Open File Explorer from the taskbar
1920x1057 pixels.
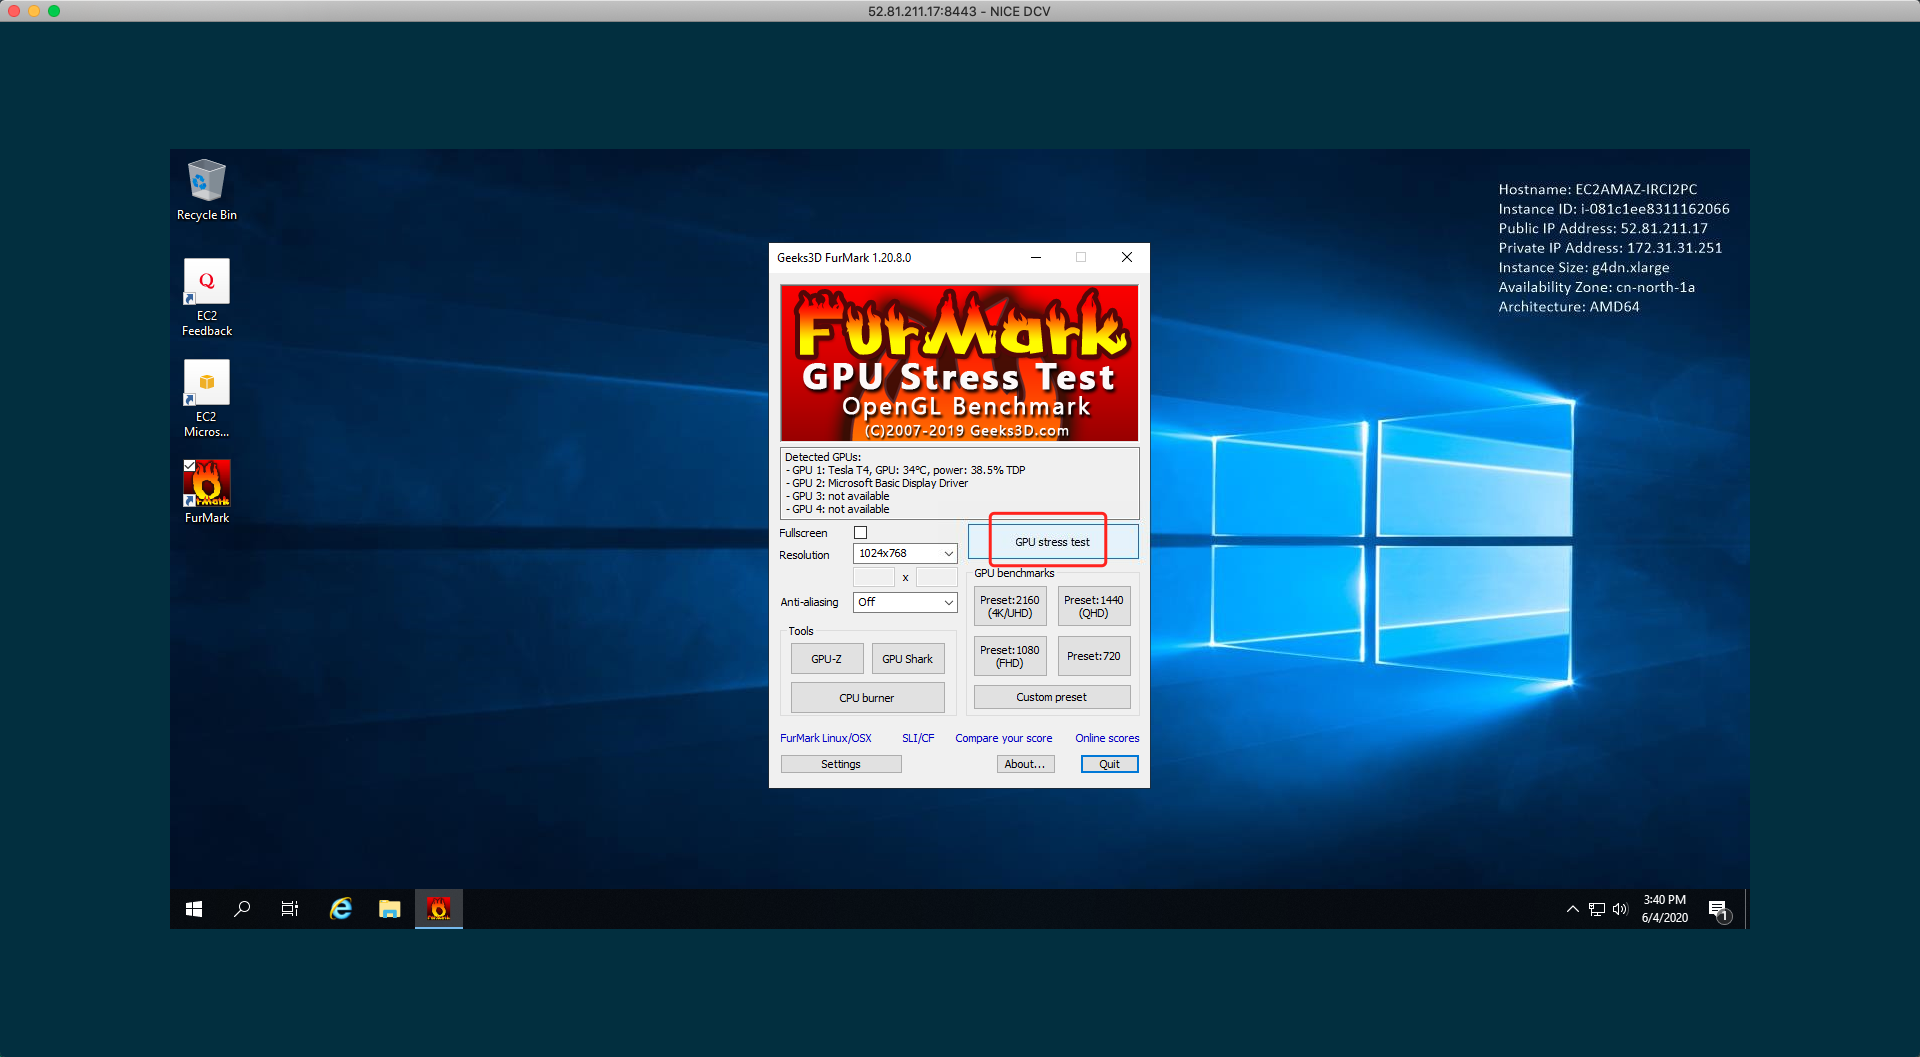tap(389, 909)
